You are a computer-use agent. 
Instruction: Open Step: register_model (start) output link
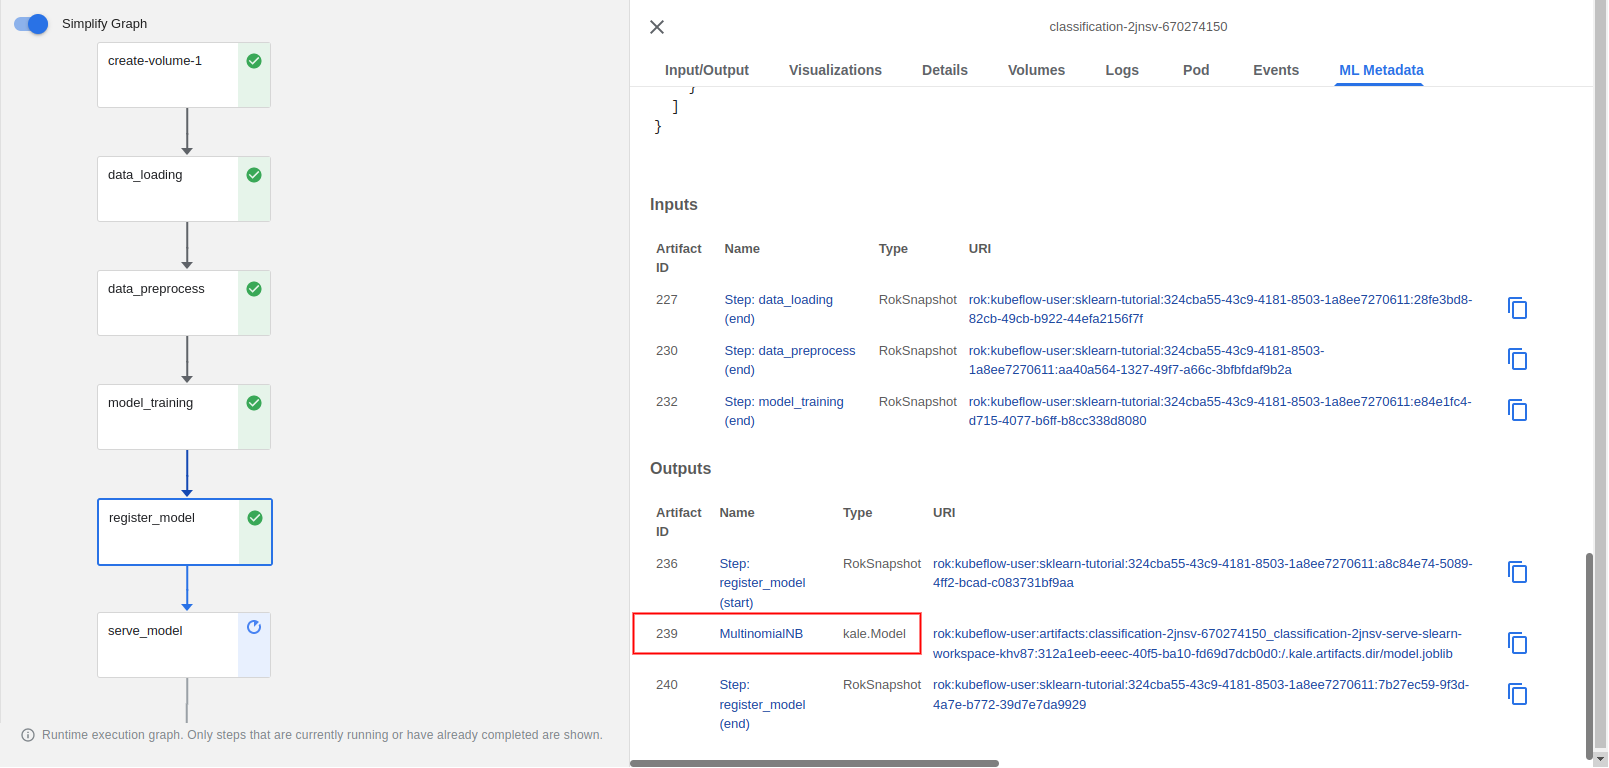[762, 583]
